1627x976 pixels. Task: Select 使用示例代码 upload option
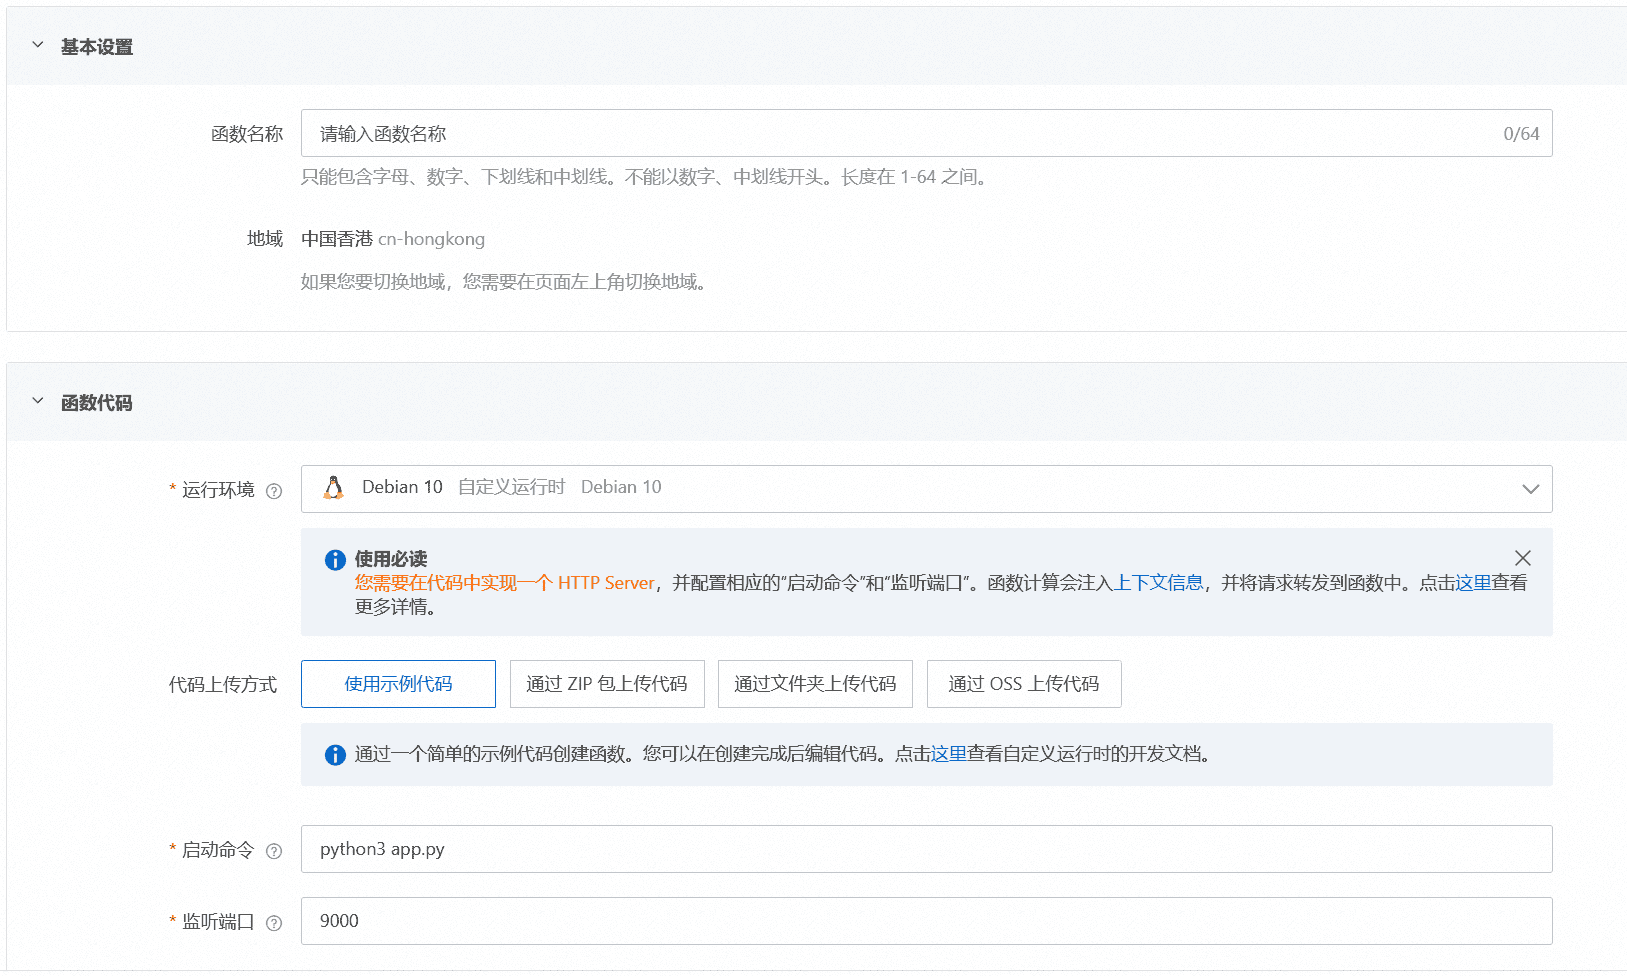tap(398, 684)
